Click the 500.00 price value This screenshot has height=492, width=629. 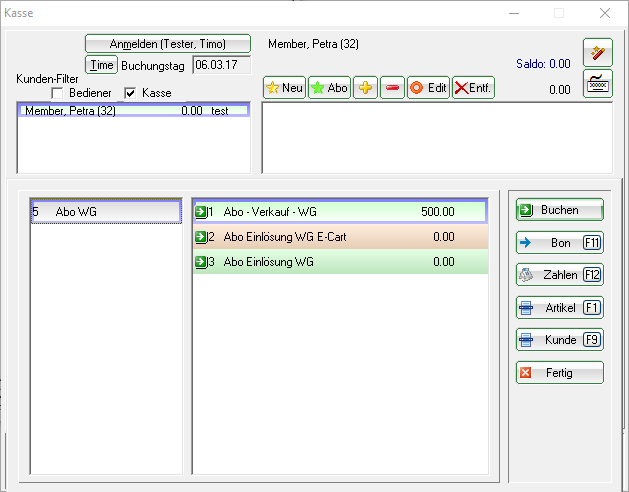tap(438, 211)
